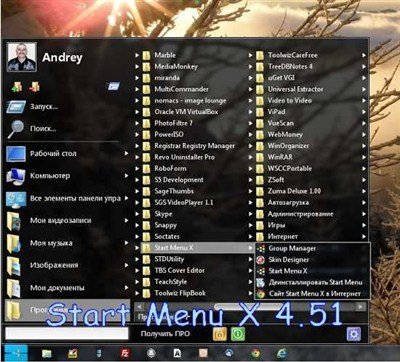Open Google Chrome from the taskbar
This screenshot has width=400, height=362.
(x=256, y=353)
